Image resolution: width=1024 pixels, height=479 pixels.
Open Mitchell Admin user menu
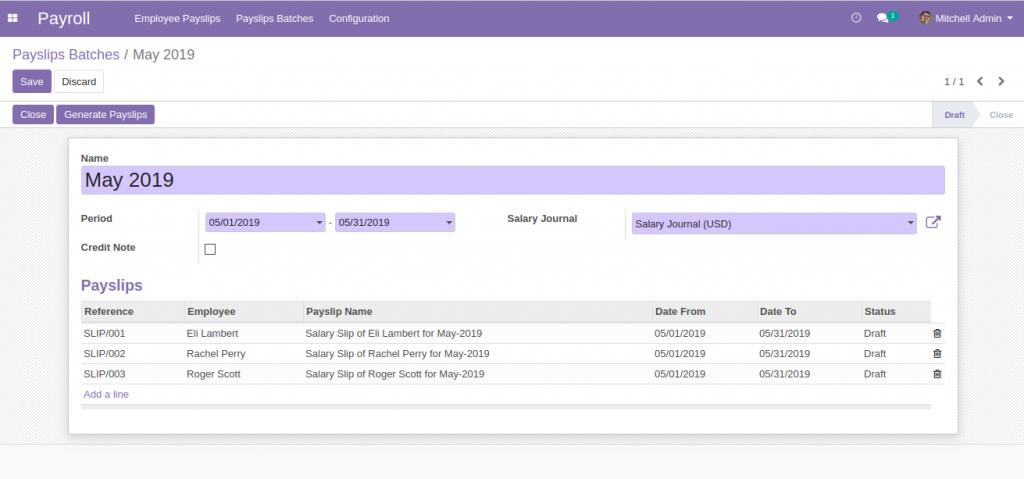[x=968, y=18]
